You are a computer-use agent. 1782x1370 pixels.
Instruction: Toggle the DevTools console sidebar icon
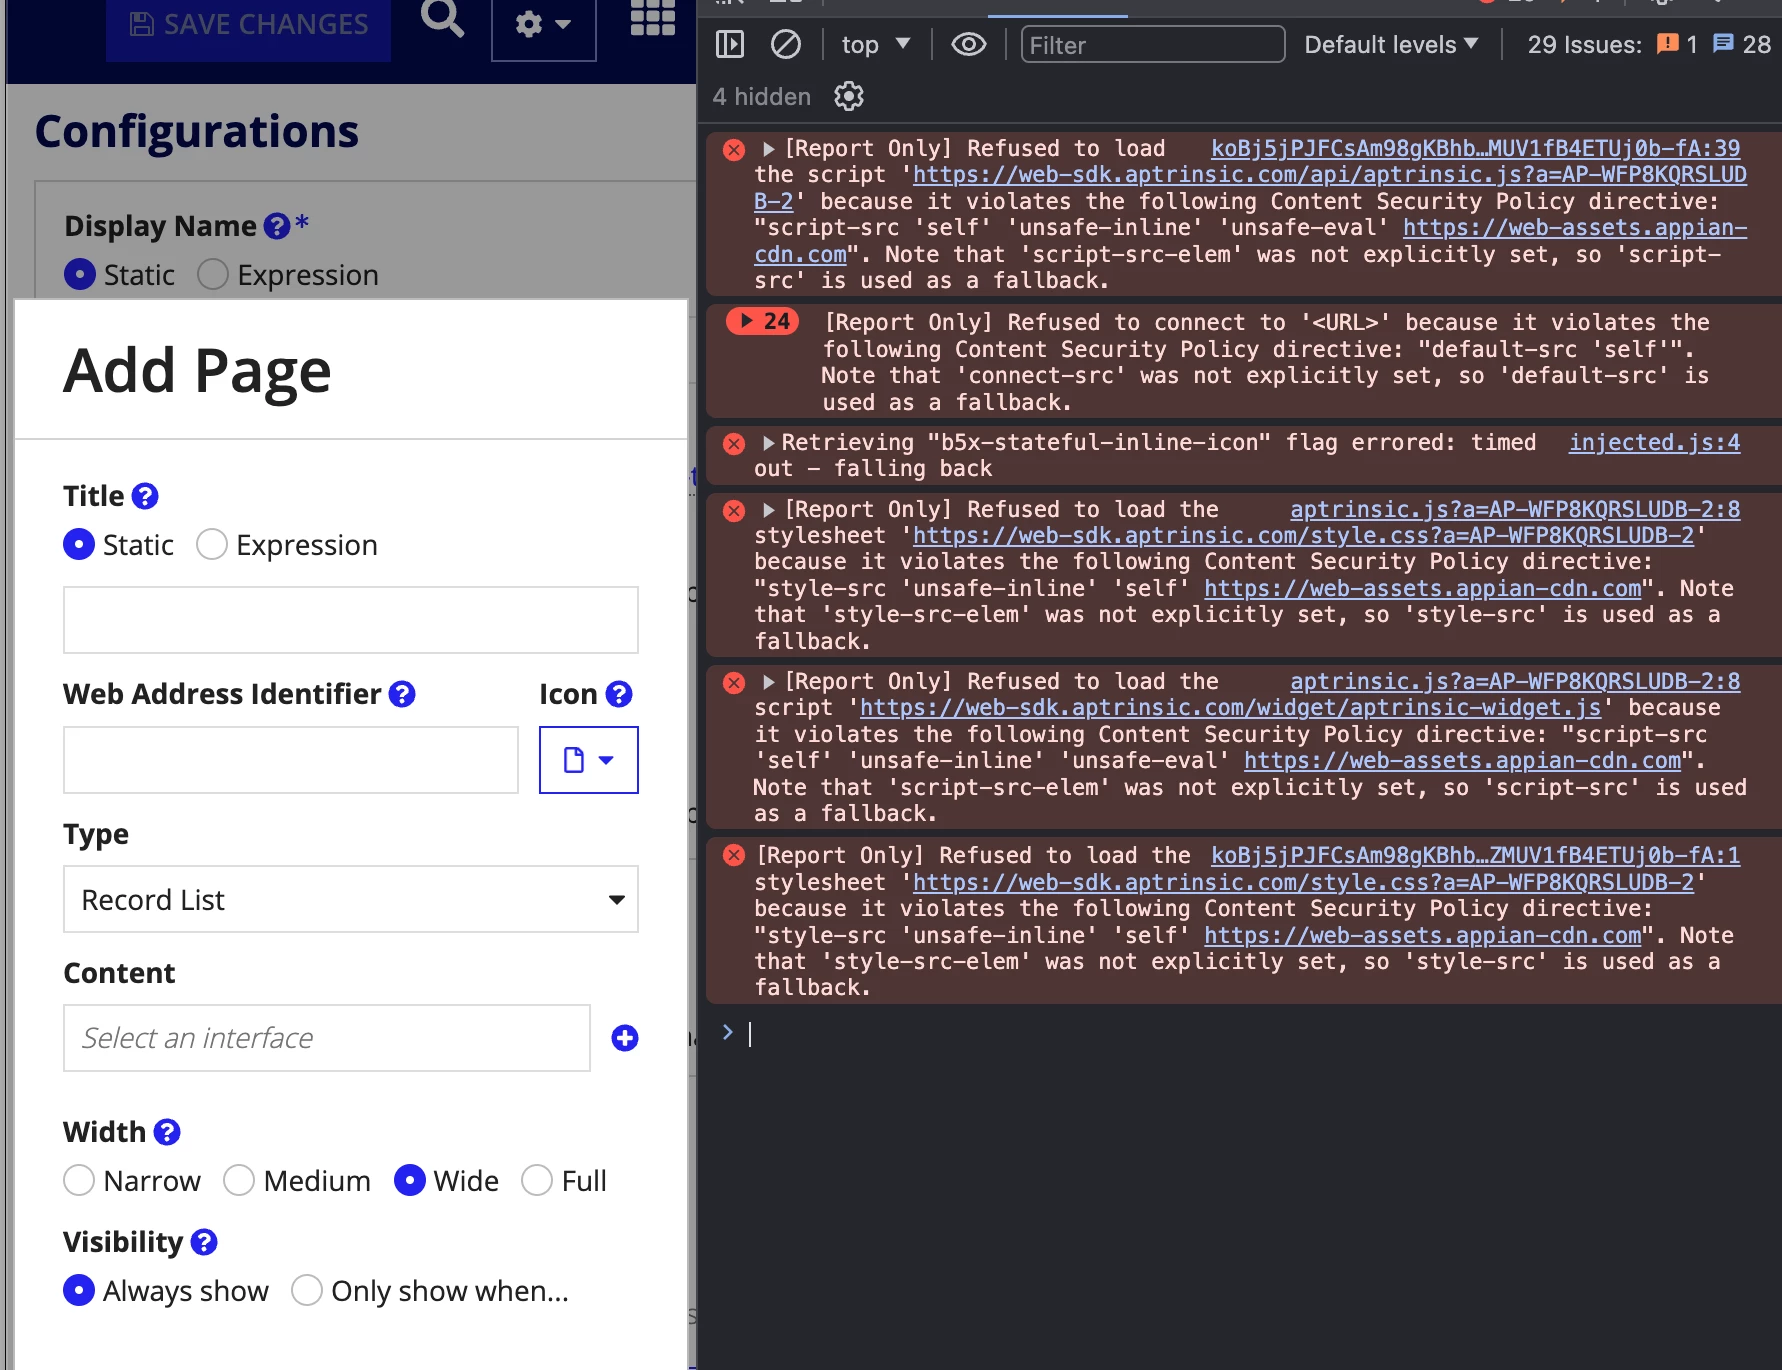pos(730,44)
